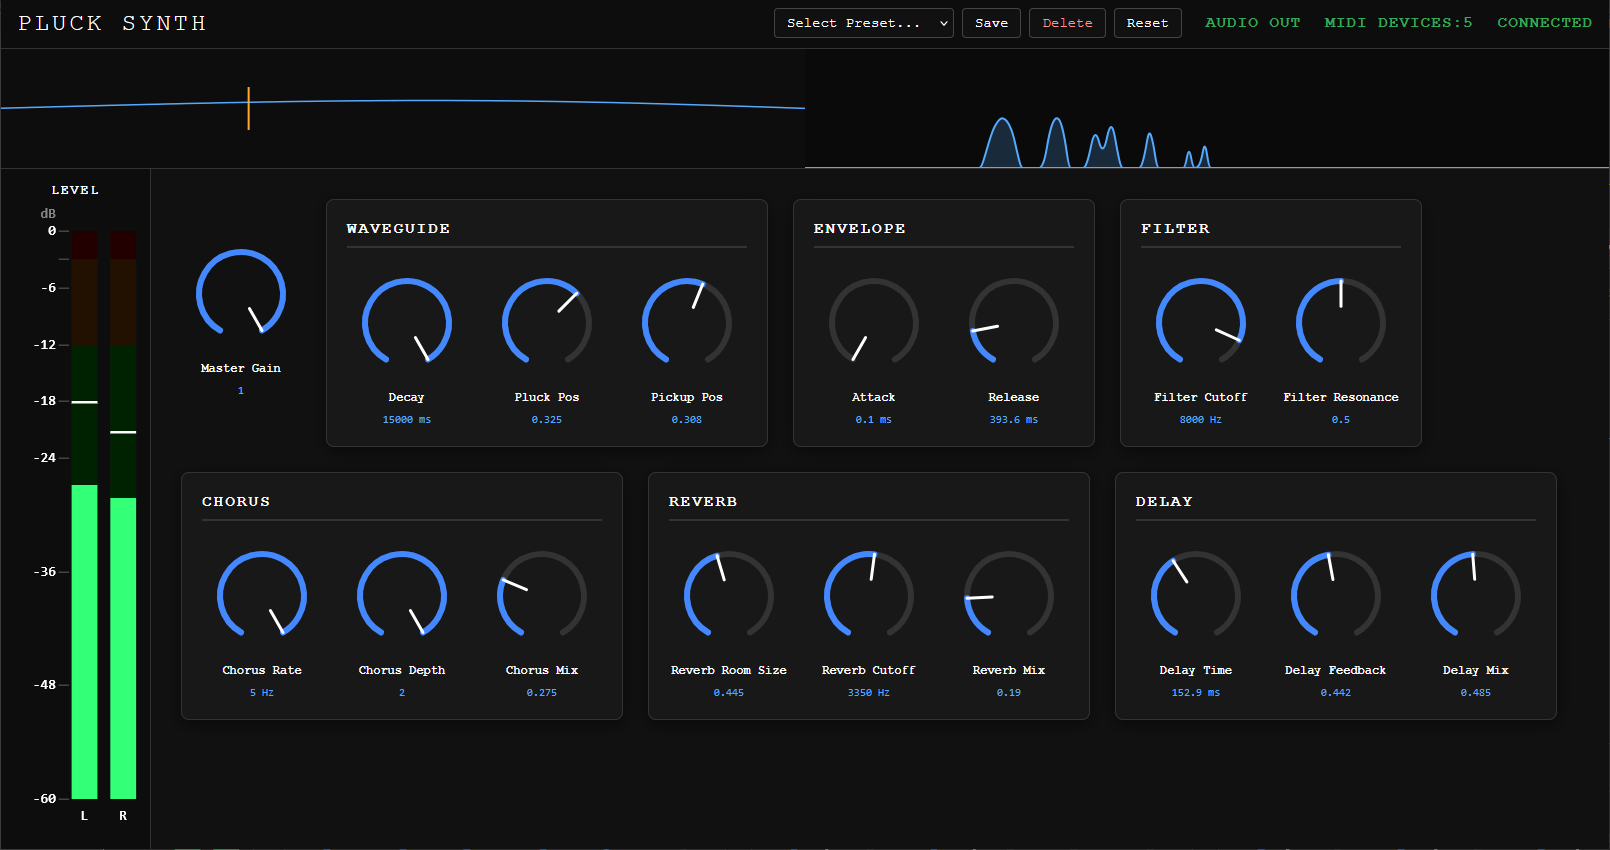Click the Chorus Rate knob

click(x=262, y=596)
